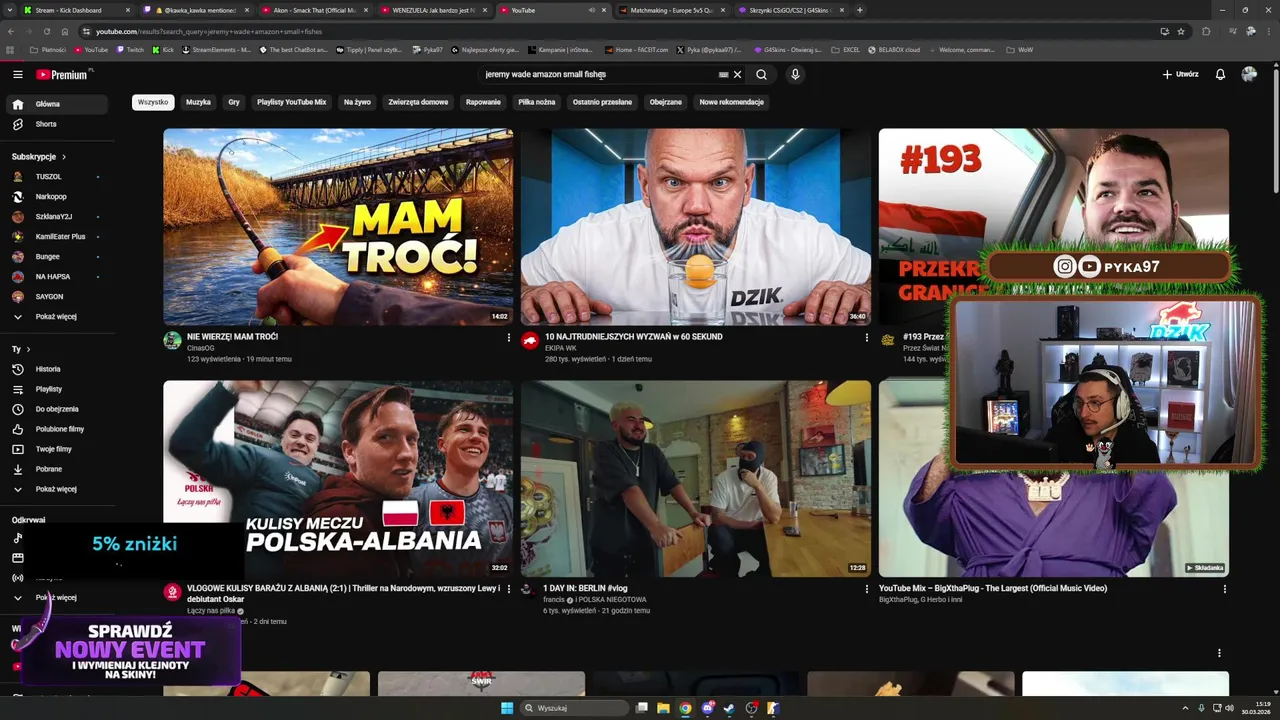The height and width of the screenshot is (720, 1280).
Task: Open Pobrane downloads in sidebar
Action: [x=56, y=469]
